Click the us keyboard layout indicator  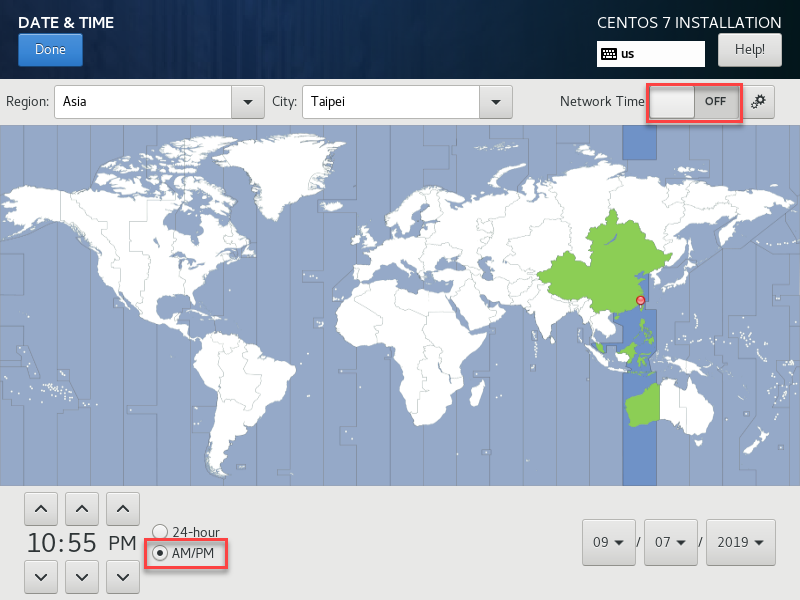[651, 54]
